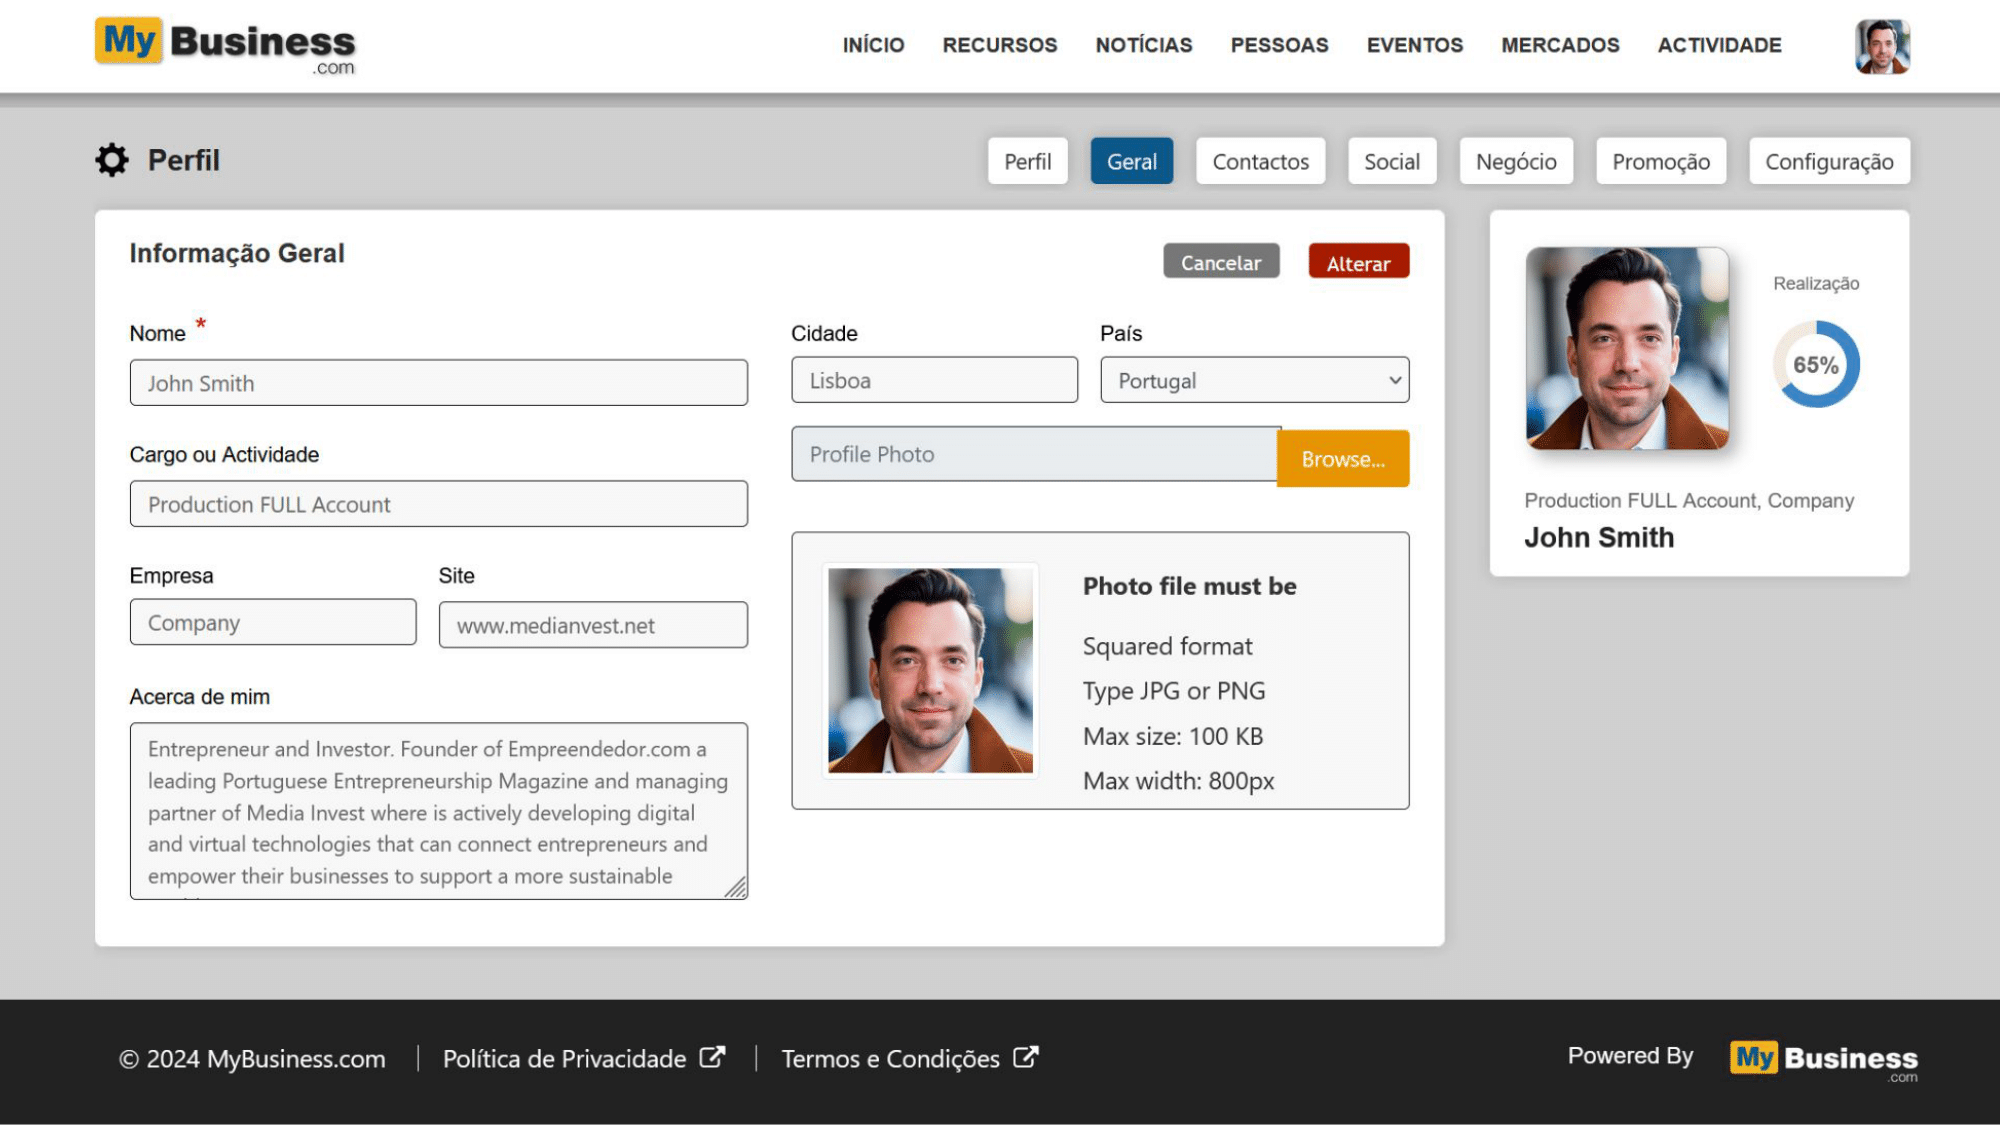Image resolution: width=2000 pixels, height=1125 pixels.
Task: Open the user avatar menu in header
Action: (x=1882, y=46)
